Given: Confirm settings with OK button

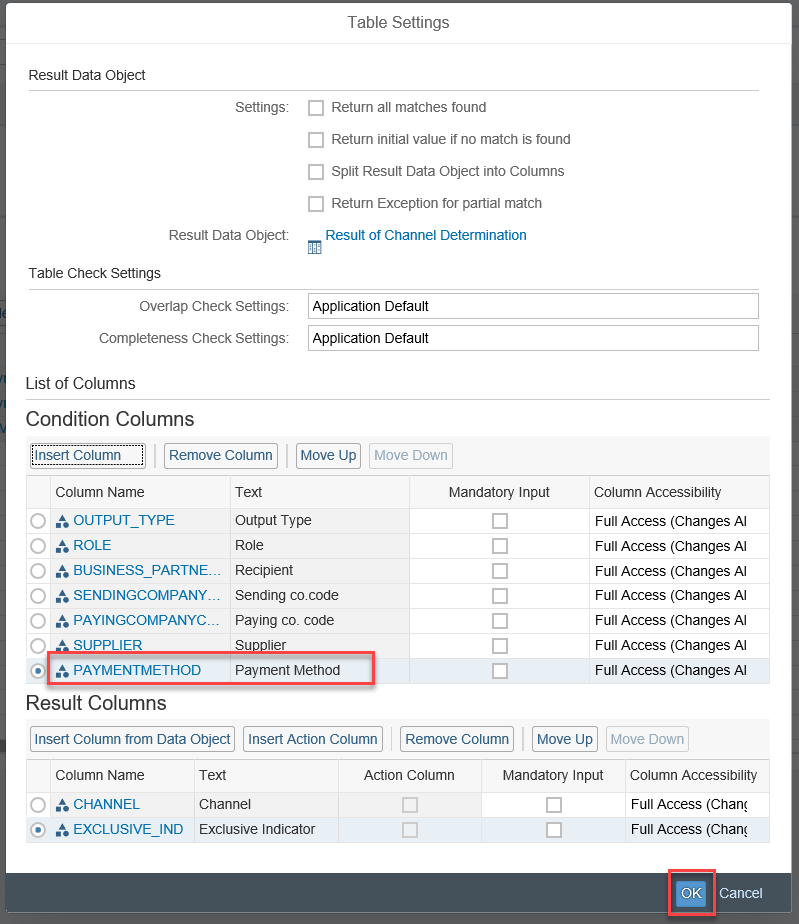Looking at the screenshot, I should 691,893.
